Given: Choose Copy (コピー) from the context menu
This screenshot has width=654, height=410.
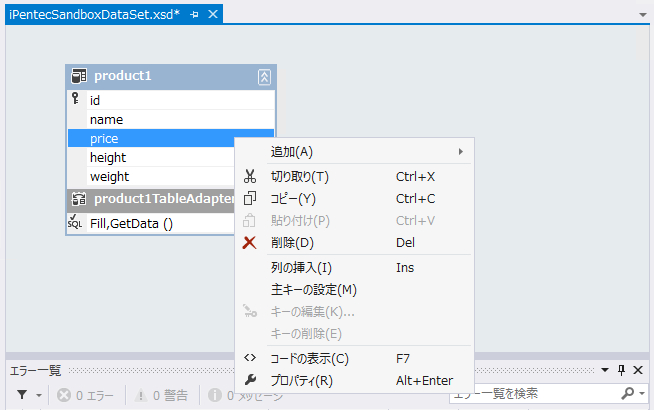Looking at the screenshot, I should [293, 198].
